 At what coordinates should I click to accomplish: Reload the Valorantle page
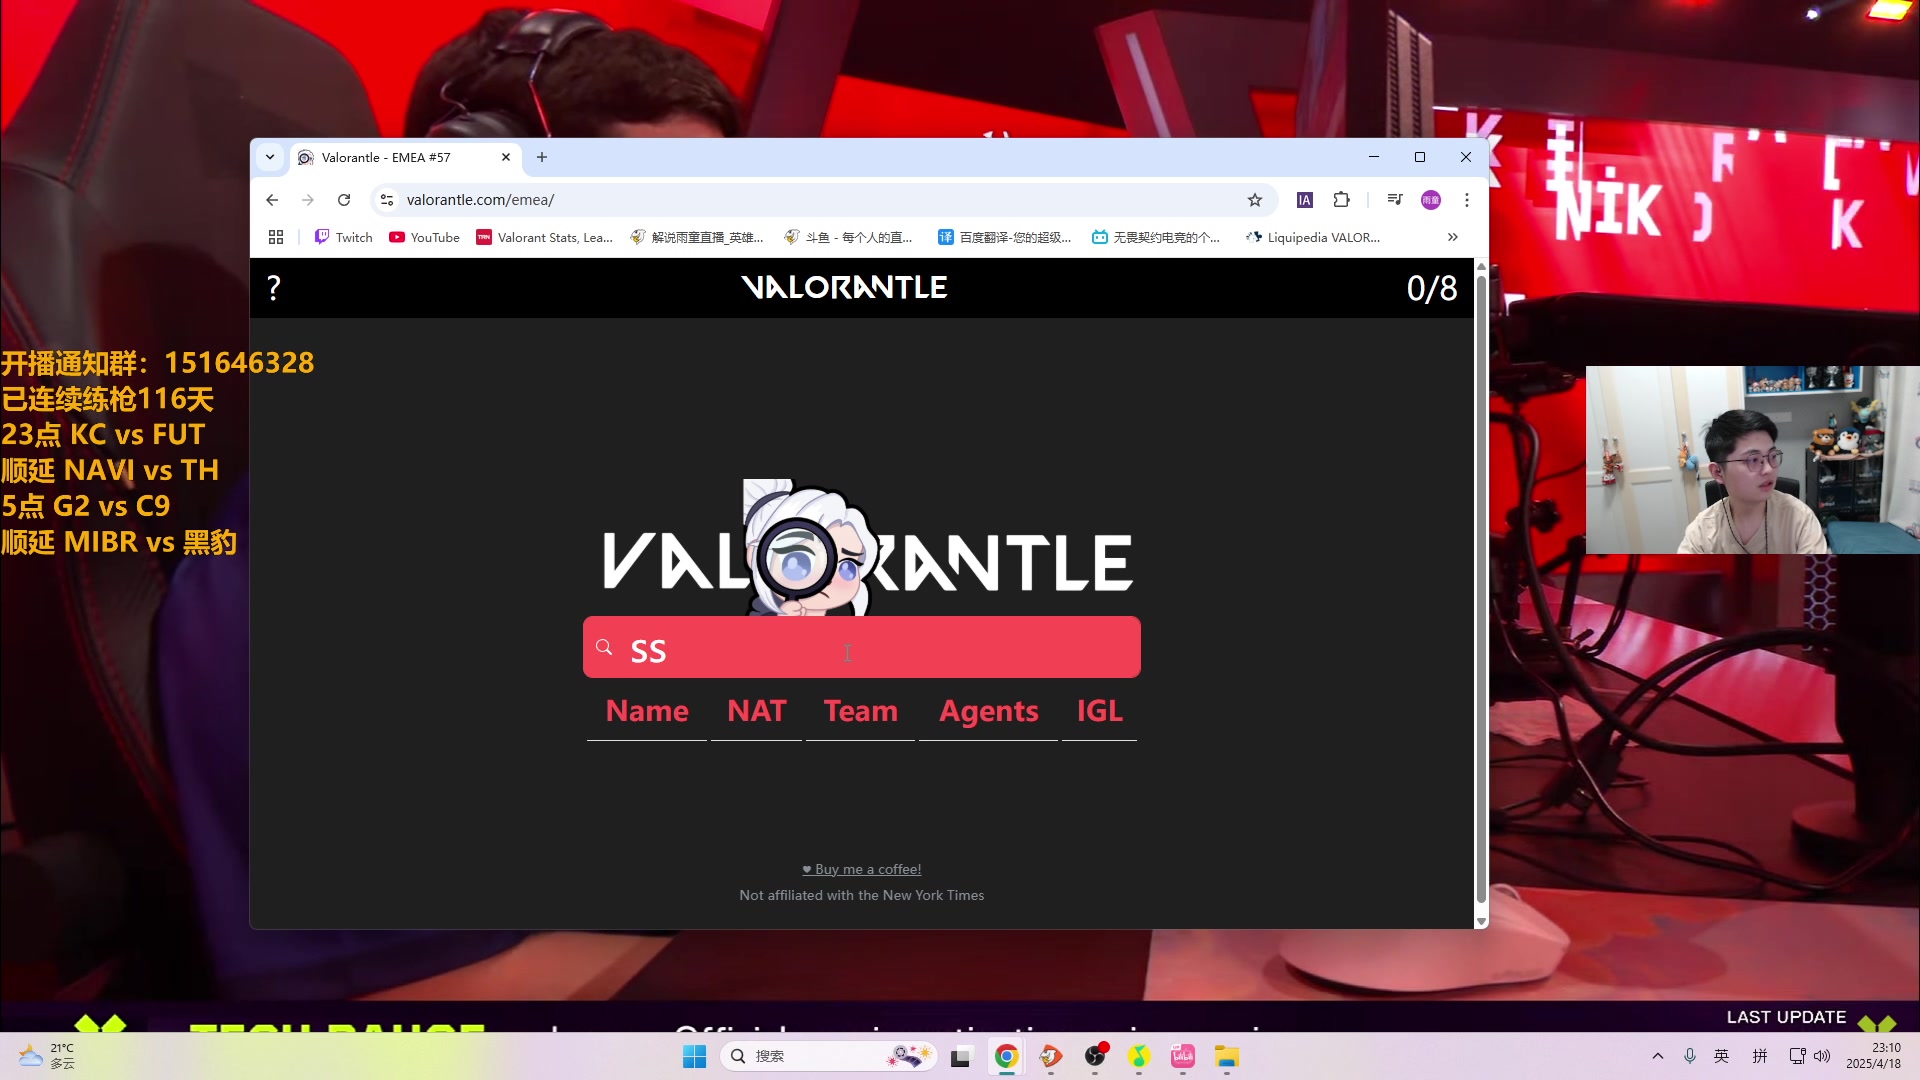344,200
